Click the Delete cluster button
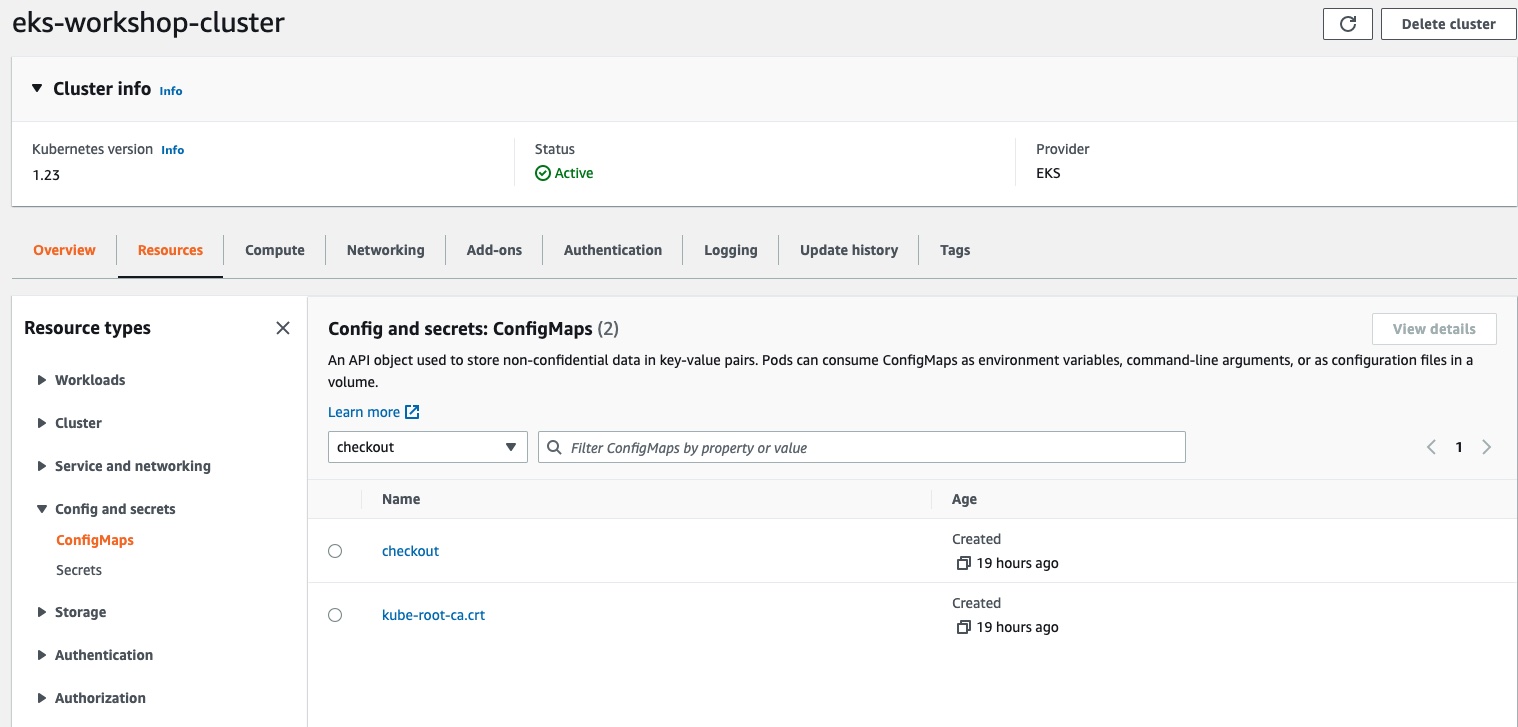This screenshot has width=1518, height=727. point(1448,24)
